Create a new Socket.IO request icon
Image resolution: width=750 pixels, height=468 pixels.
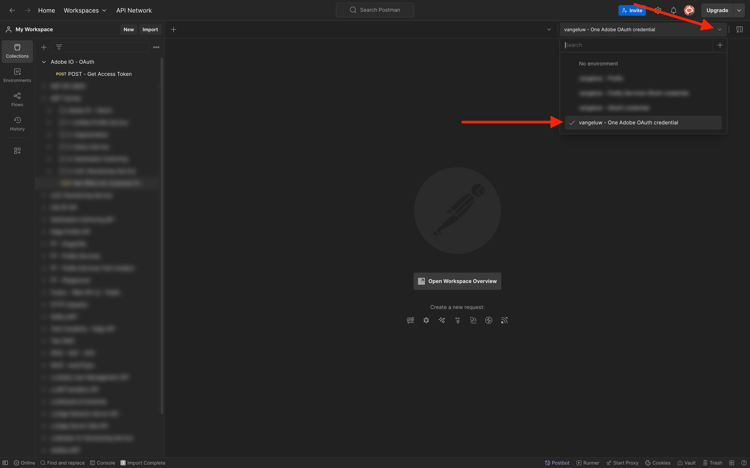[488, 320]
